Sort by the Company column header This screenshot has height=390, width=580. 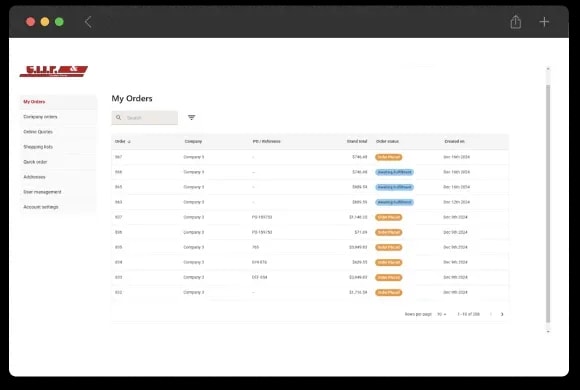(193, 142)
